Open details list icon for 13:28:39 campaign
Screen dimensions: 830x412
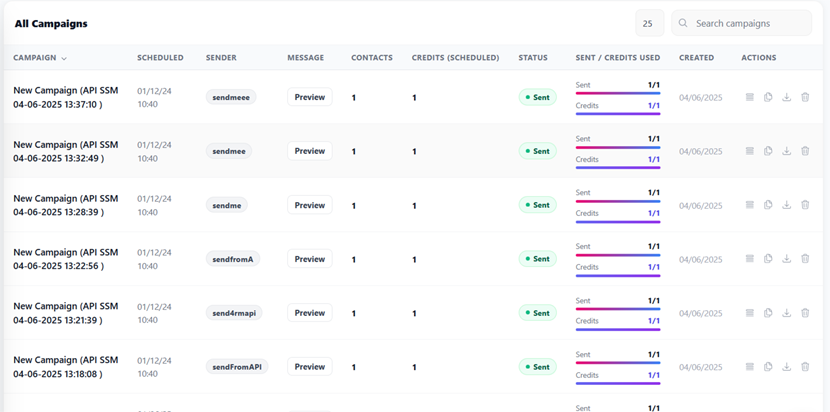click(x=750, y=204)
